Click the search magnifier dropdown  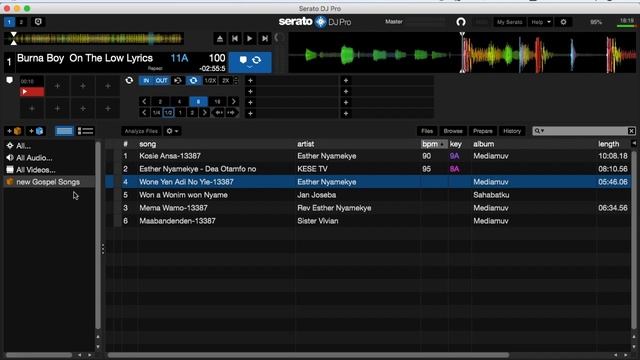(x=539, y=131)
